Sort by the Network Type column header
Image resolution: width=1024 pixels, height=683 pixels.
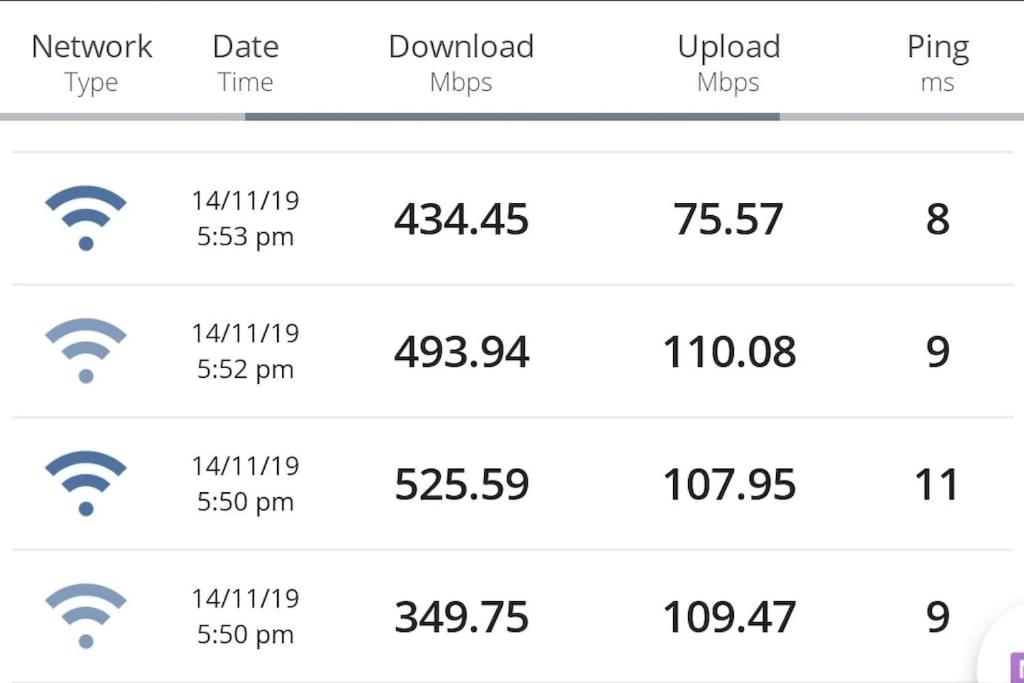(x=91, y=62)
